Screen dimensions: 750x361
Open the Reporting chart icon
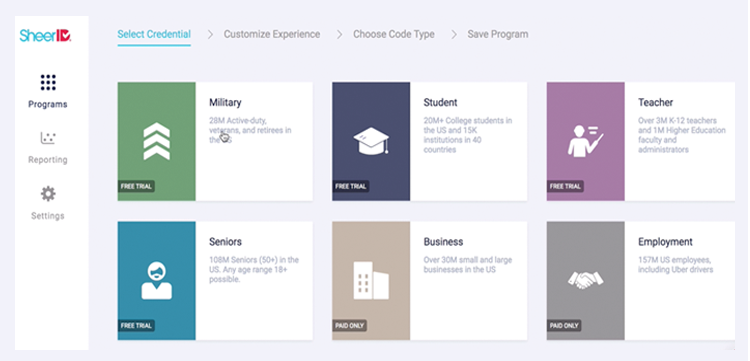(x=48, y=139)
